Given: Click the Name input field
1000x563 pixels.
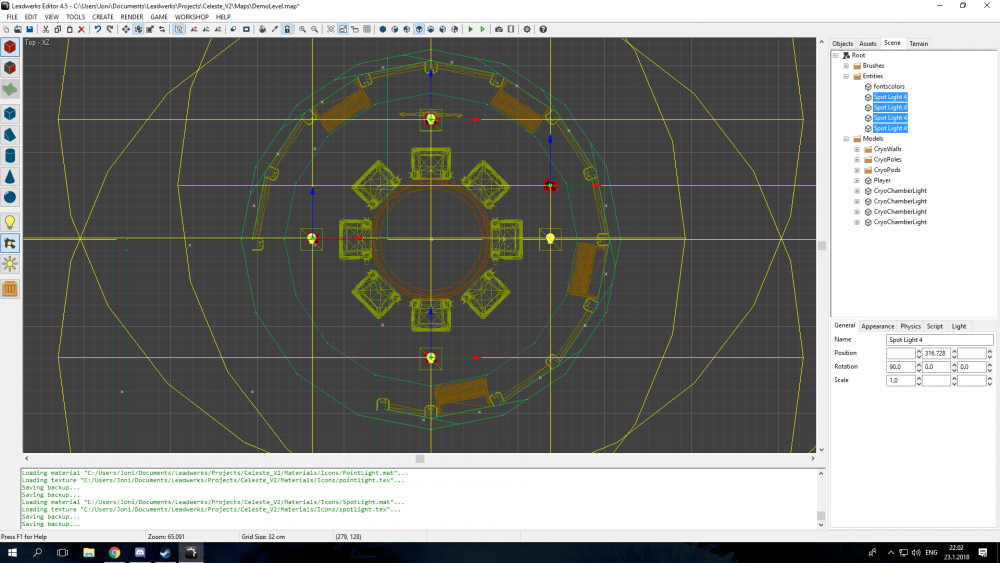Looking at the screenshot, I should (939, 340).
